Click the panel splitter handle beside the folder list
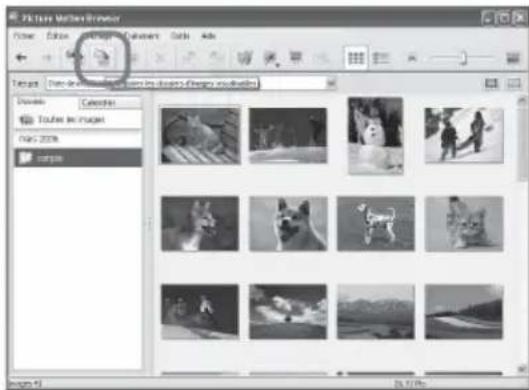Image resolution: width=529 pixels, height=390 pixels. tap(149, 224)
